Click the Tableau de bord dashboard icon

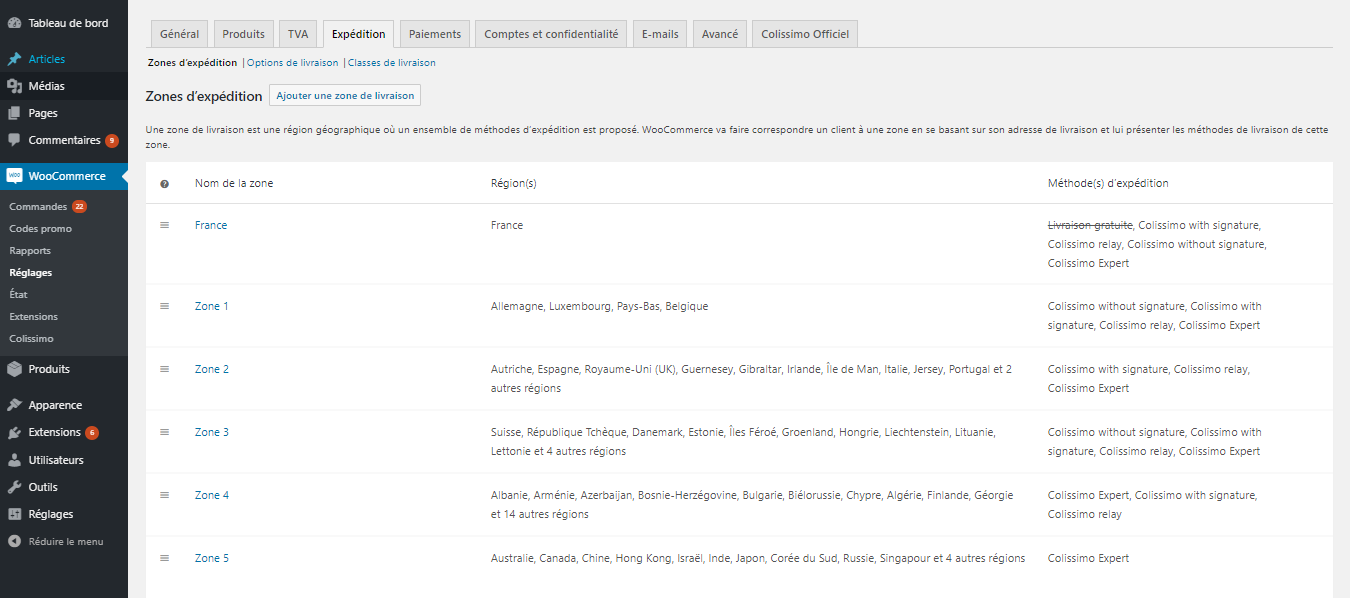tap(14, 23)
